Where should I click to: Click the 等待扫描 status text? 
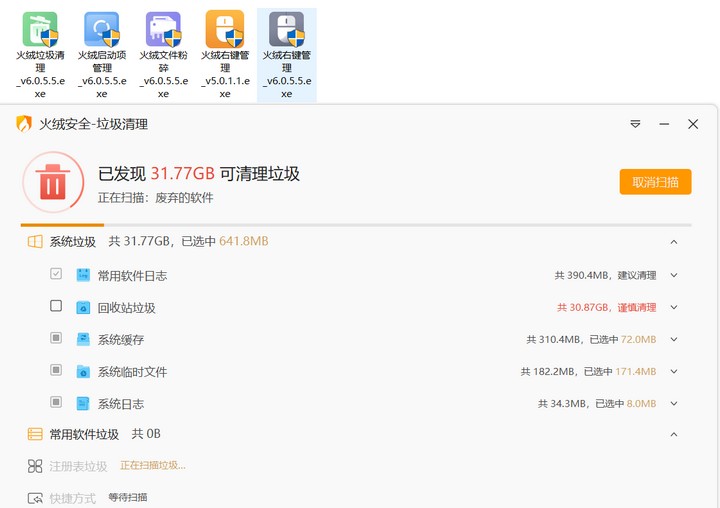(128, 497)
